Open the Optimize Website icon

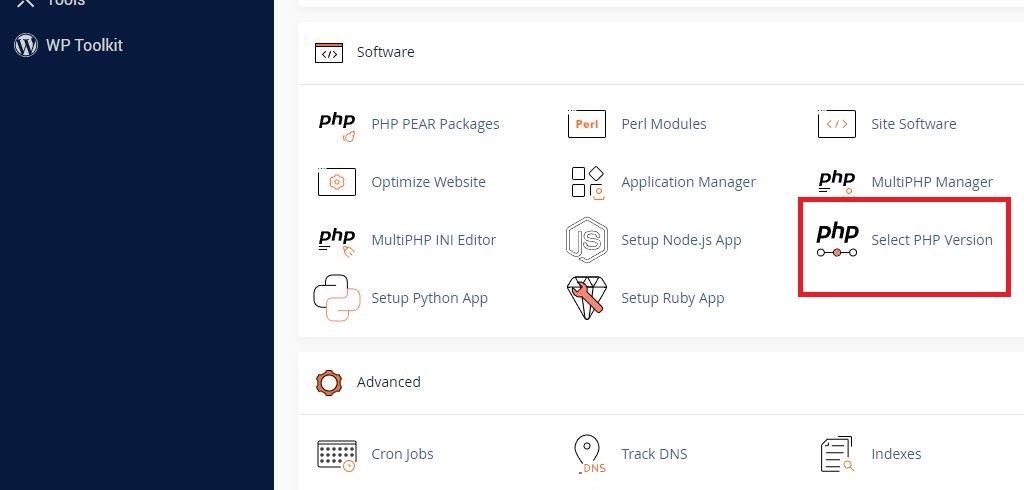337,182
